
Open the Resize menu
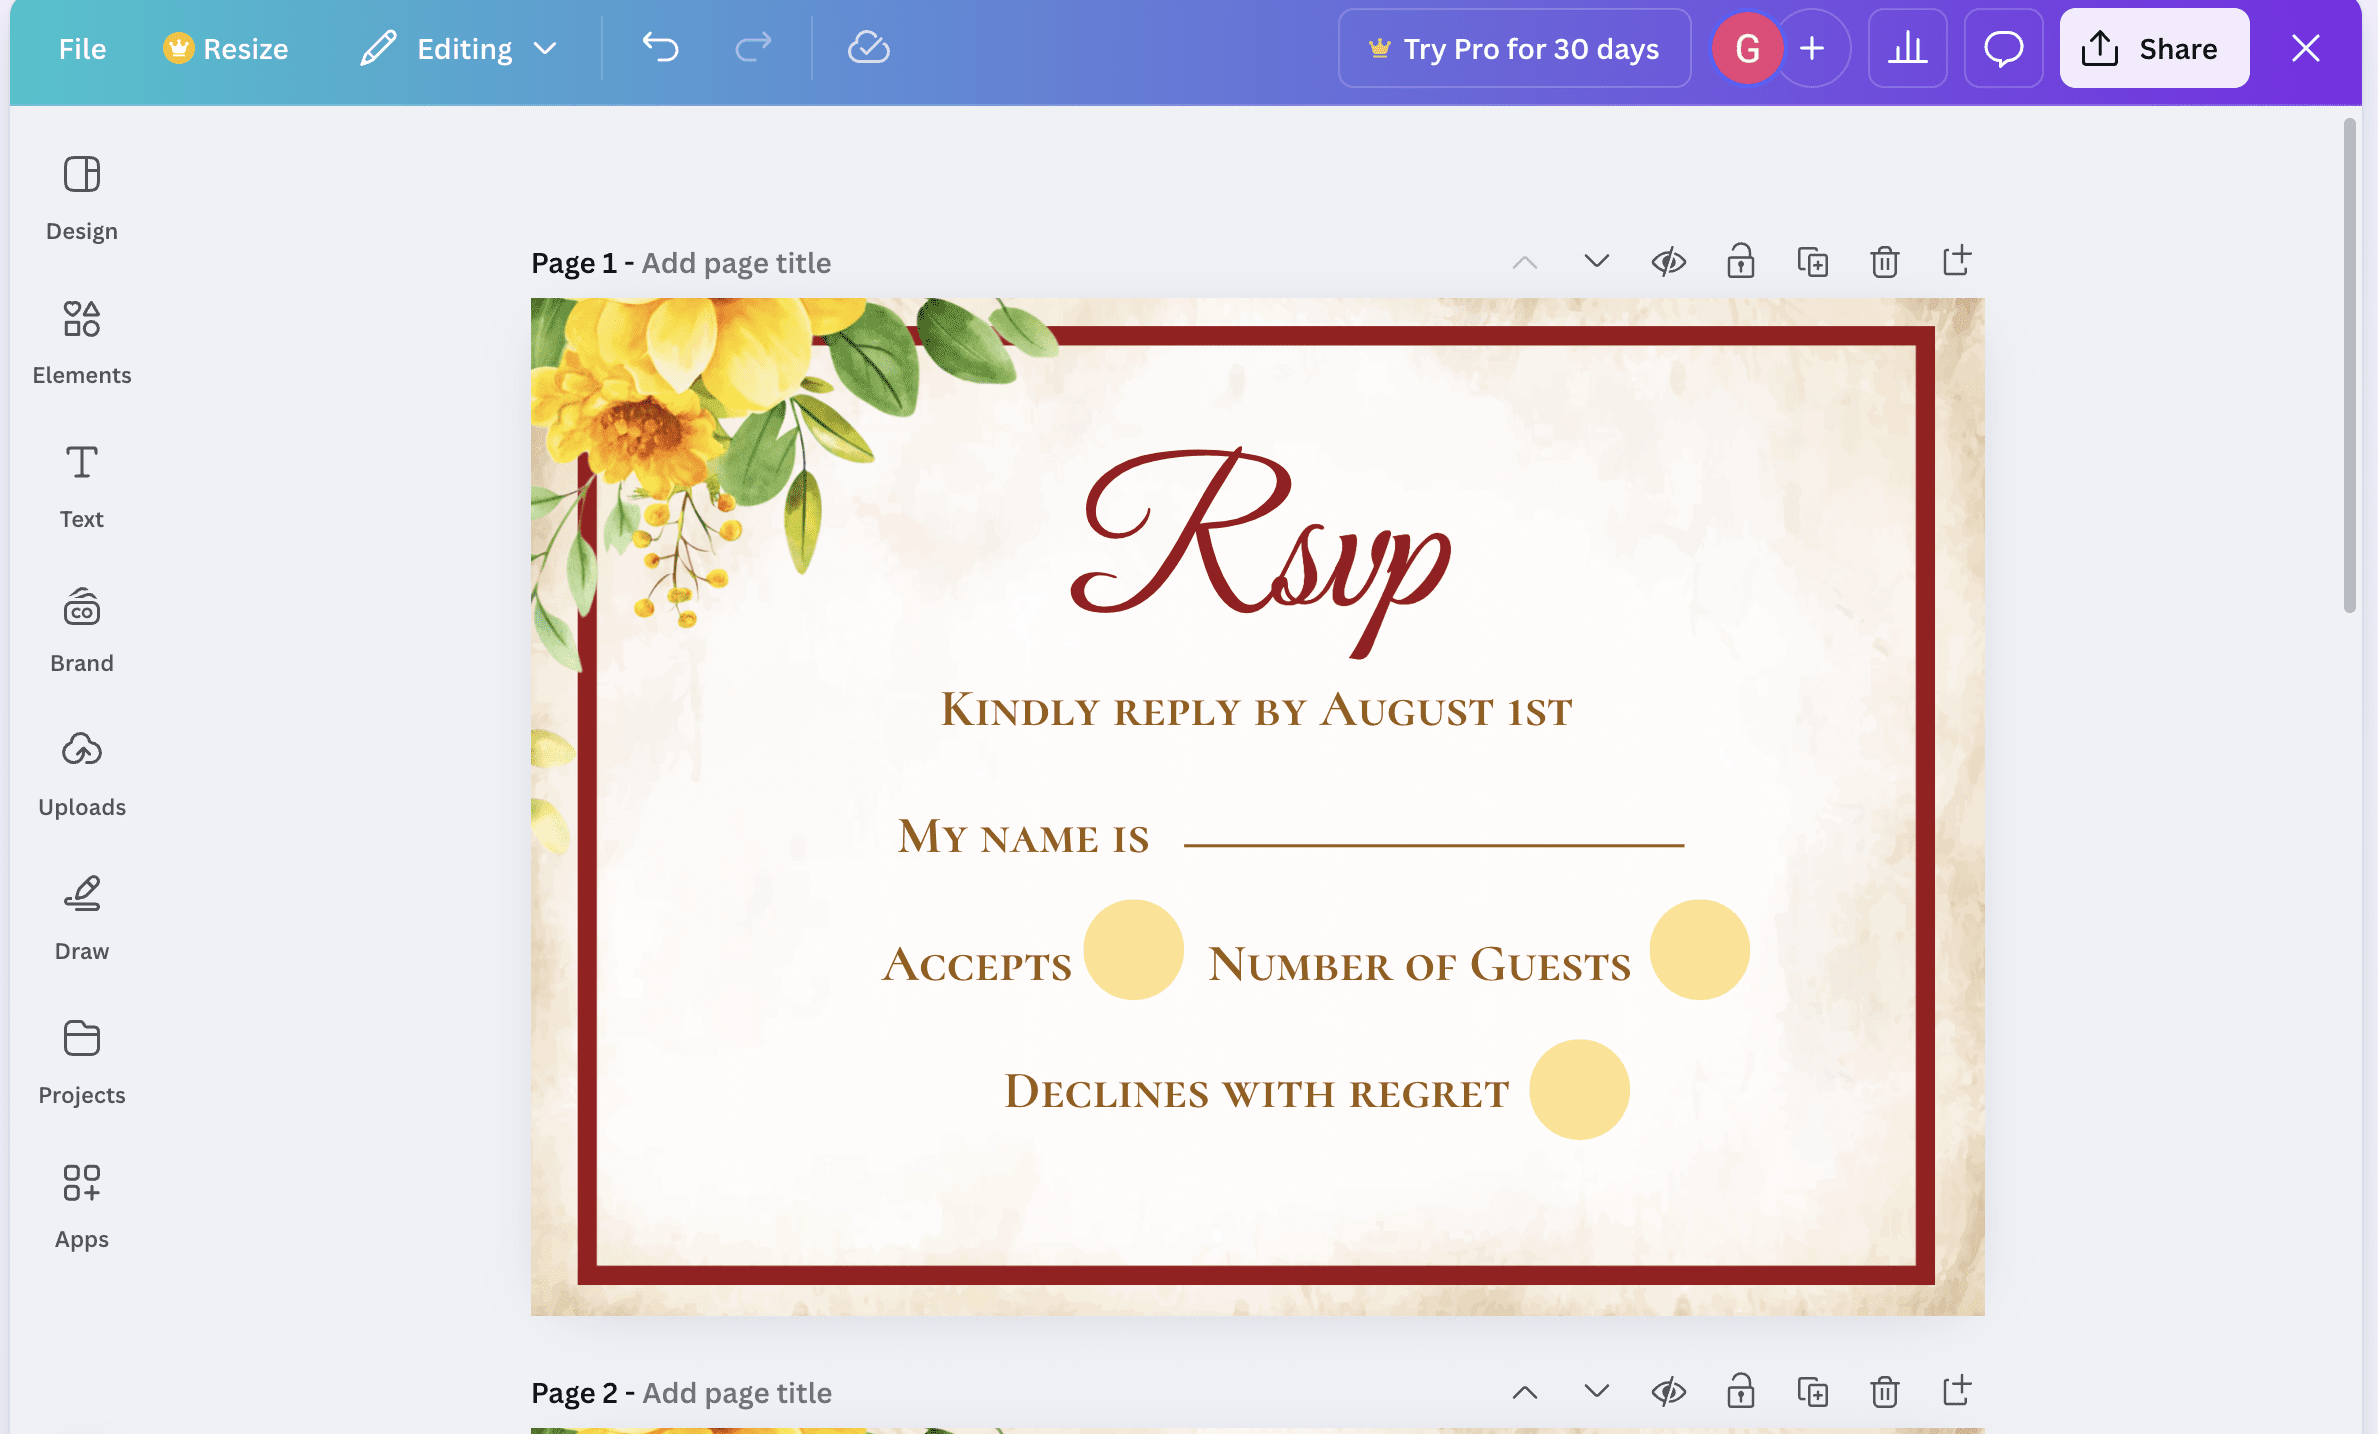pyautogui.click(x=226, y=48)
